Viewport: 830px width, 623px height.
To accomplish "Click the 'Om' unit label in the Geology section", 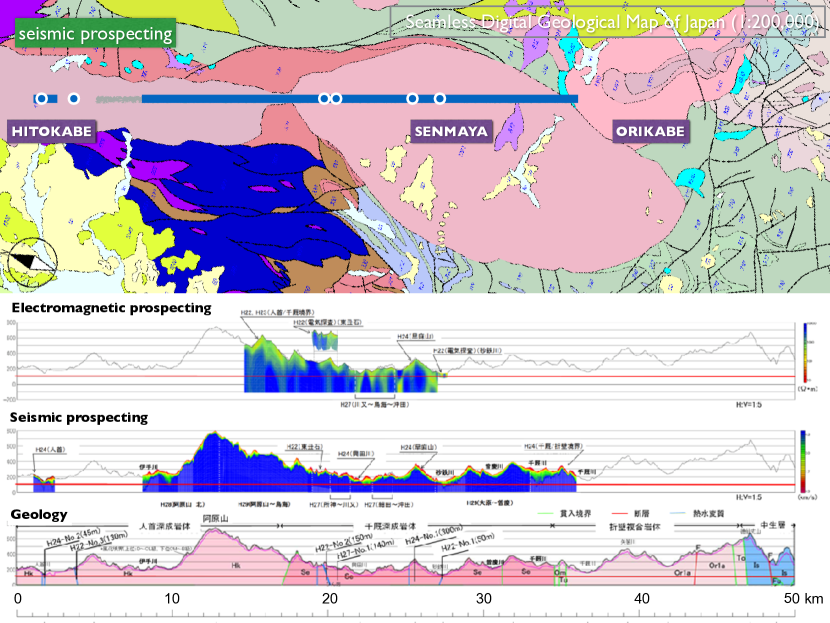I will pos(560,572).
